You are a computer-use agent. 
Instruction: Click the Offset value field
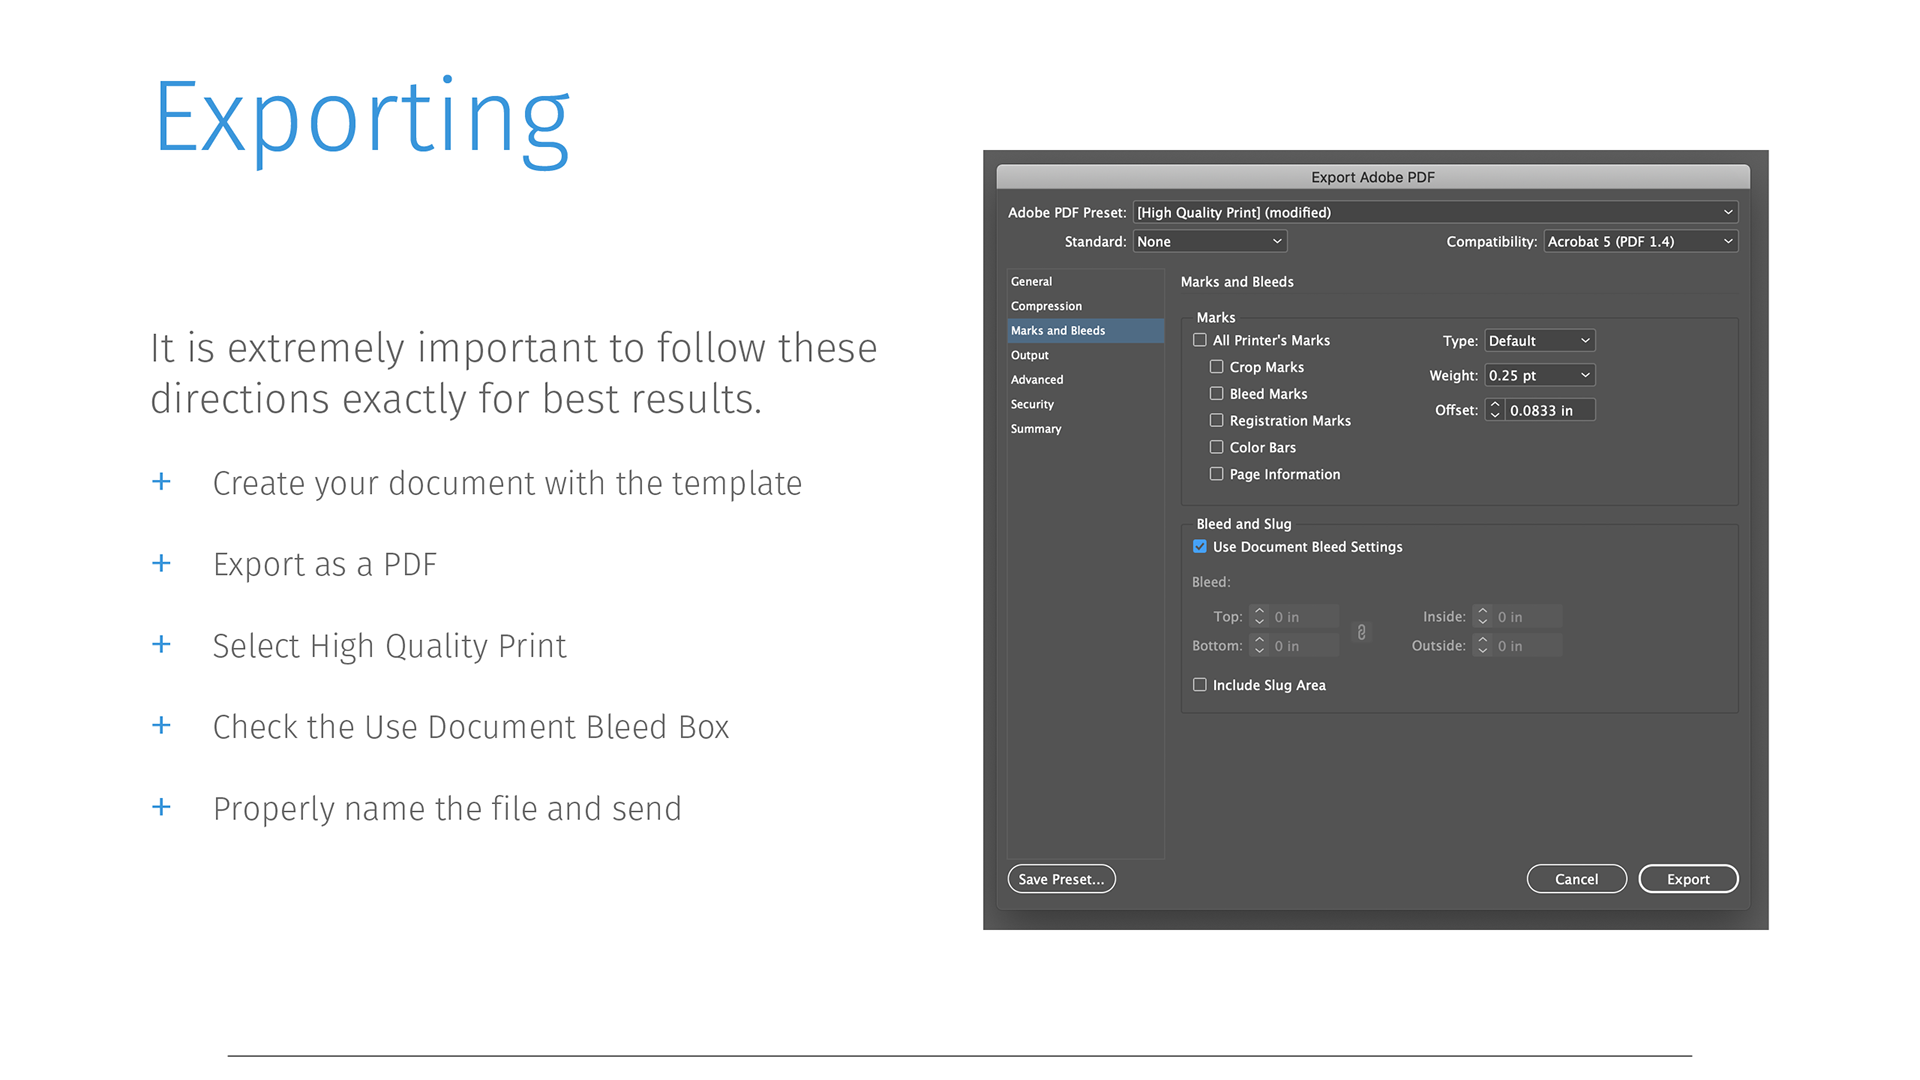(1549, 410)
